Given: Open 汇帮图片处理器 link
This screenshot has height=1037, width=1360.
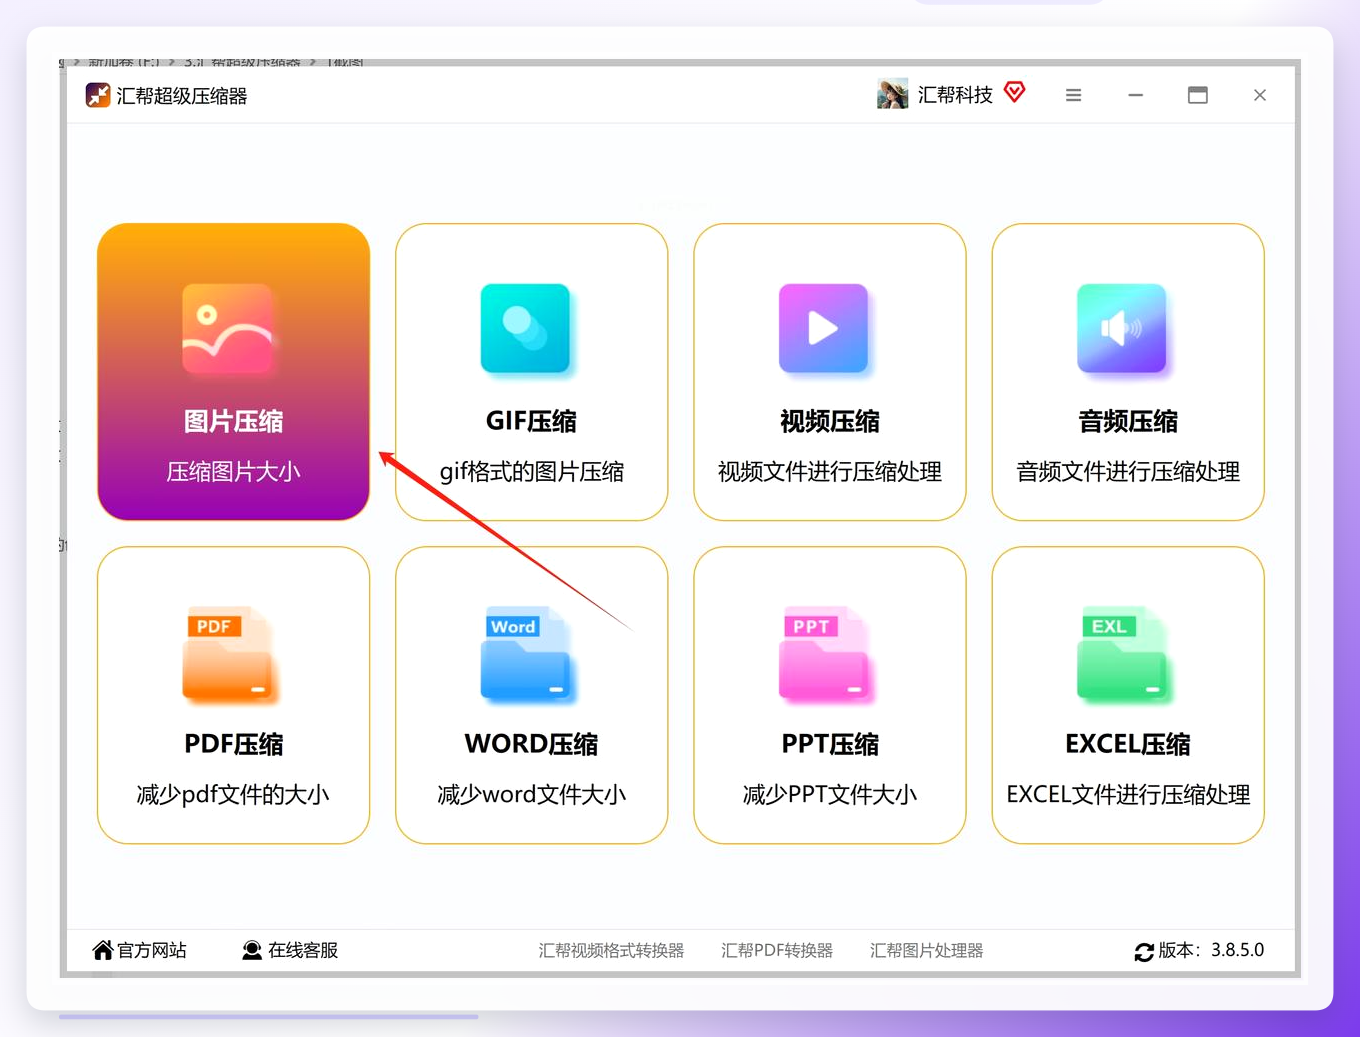Looking at the screenshot, I should click(x=927, y=950).
